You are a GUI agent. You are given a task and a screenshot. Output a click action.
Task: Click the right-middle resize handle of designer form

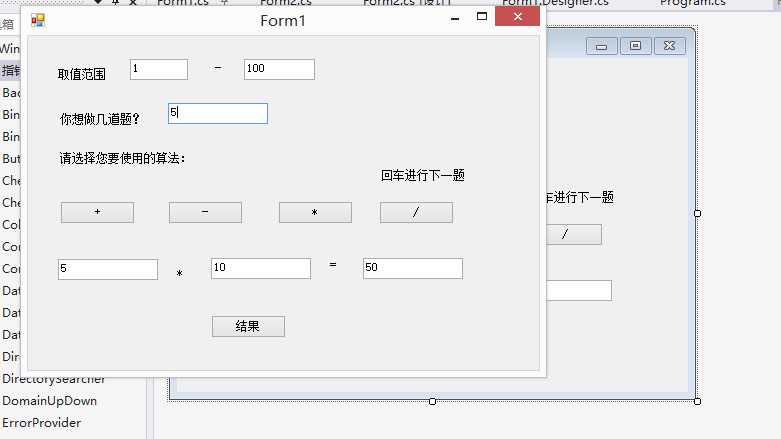click(697, 214)
